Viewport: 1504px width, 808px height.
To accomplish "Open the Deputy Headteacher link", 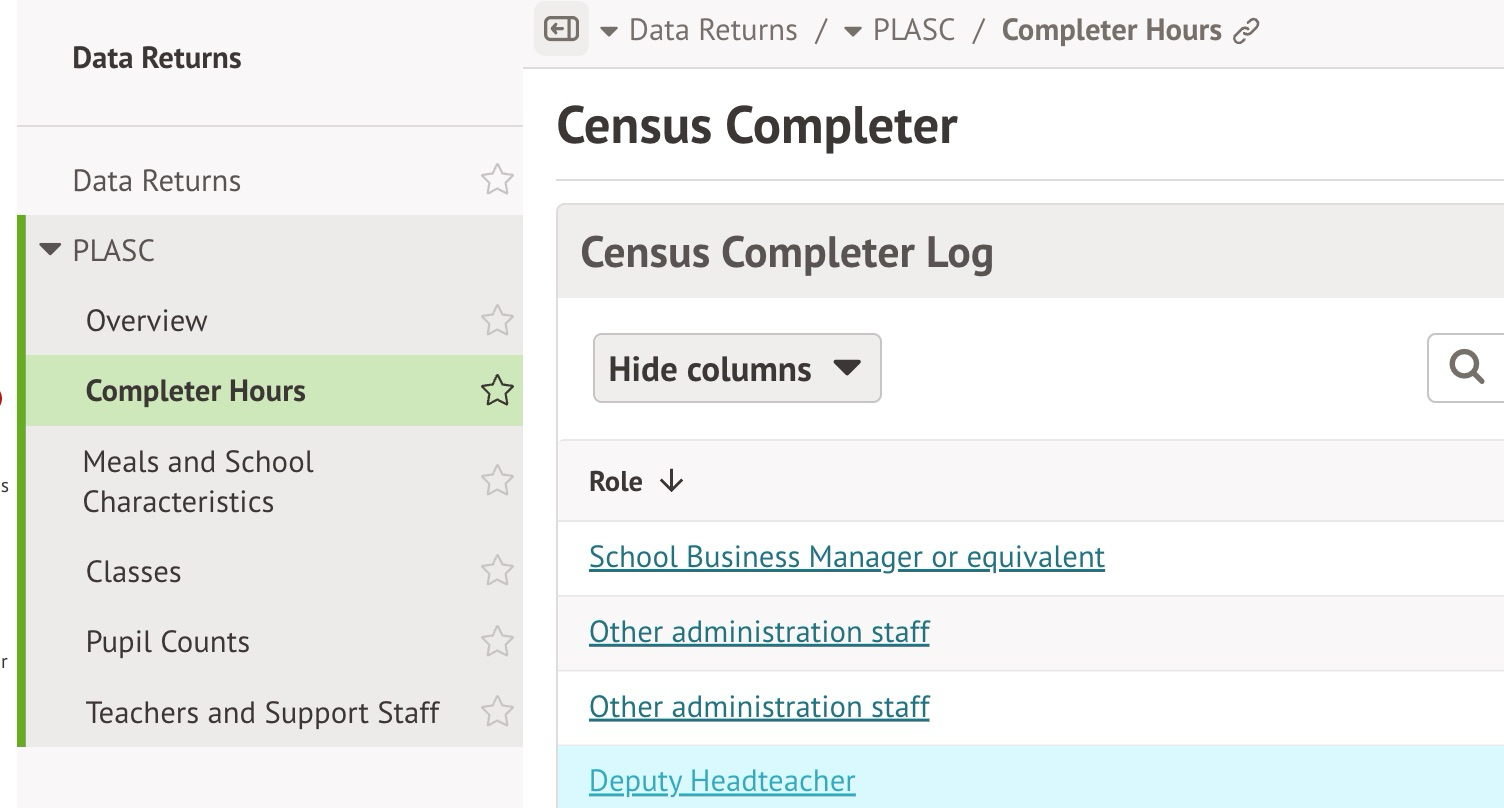I will 722,781.
